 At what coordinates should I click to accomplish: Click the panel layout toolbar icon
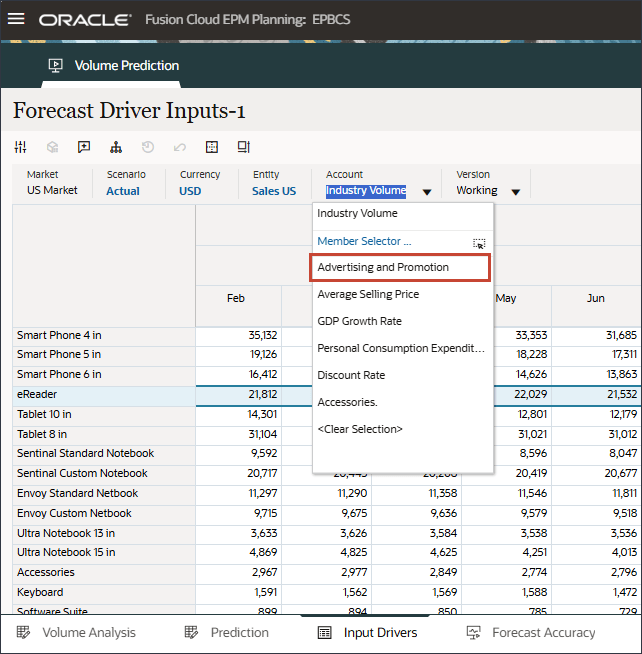[244, 147]
